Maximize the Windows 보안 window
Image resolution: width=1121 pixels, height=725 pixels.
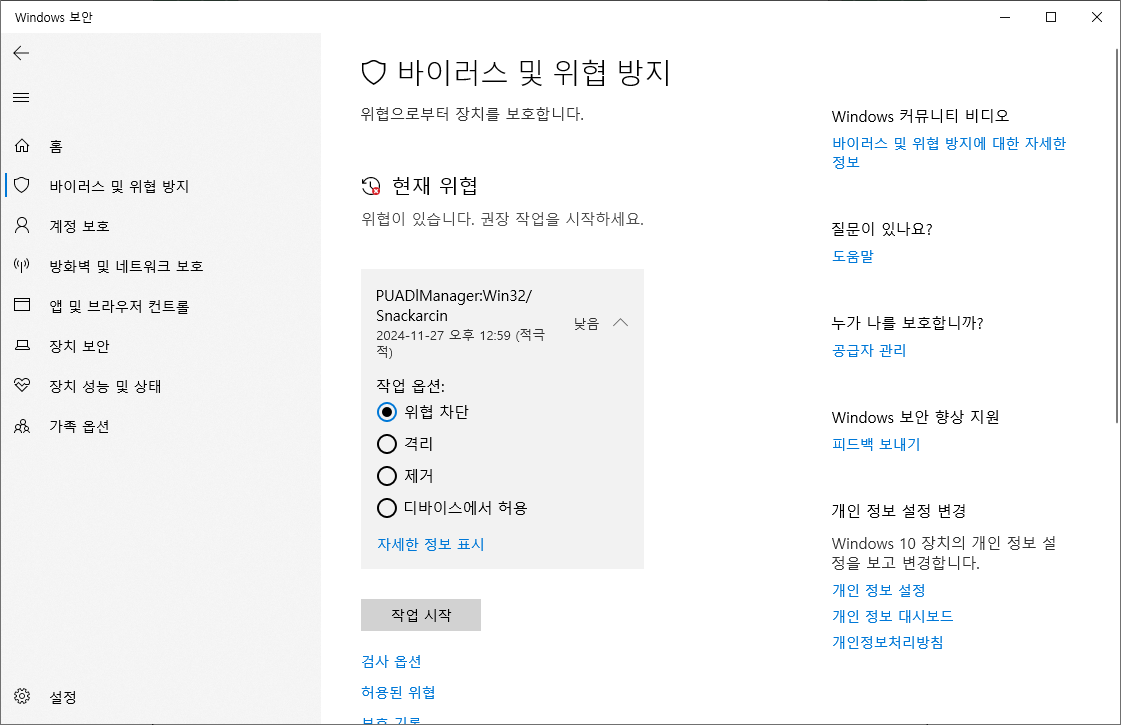[x=1051, y=17]
